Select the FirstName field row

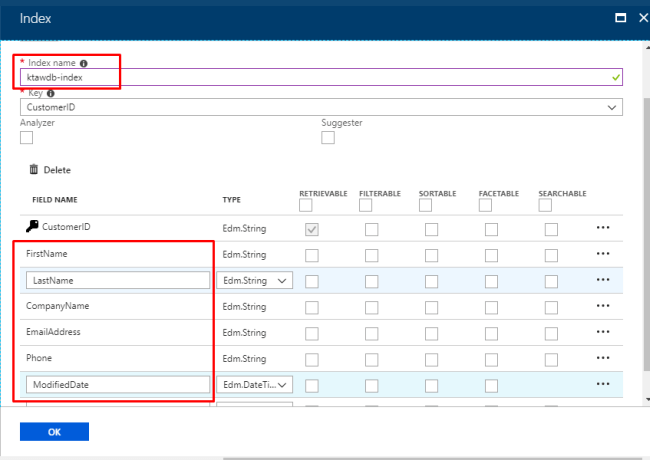pyautogui.click(x=321, y=254)
